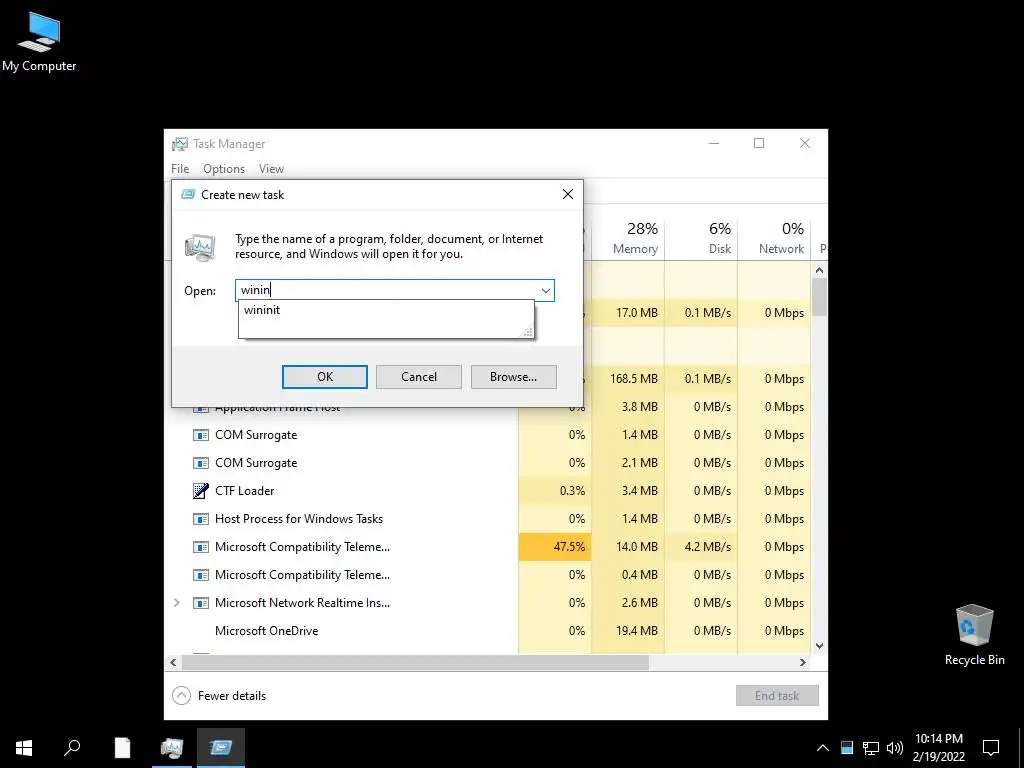Viewport: 1024px width, 768px height.
Task: Close the Create new task dialog
Action: pyautogui.click(x=568, y=195)
